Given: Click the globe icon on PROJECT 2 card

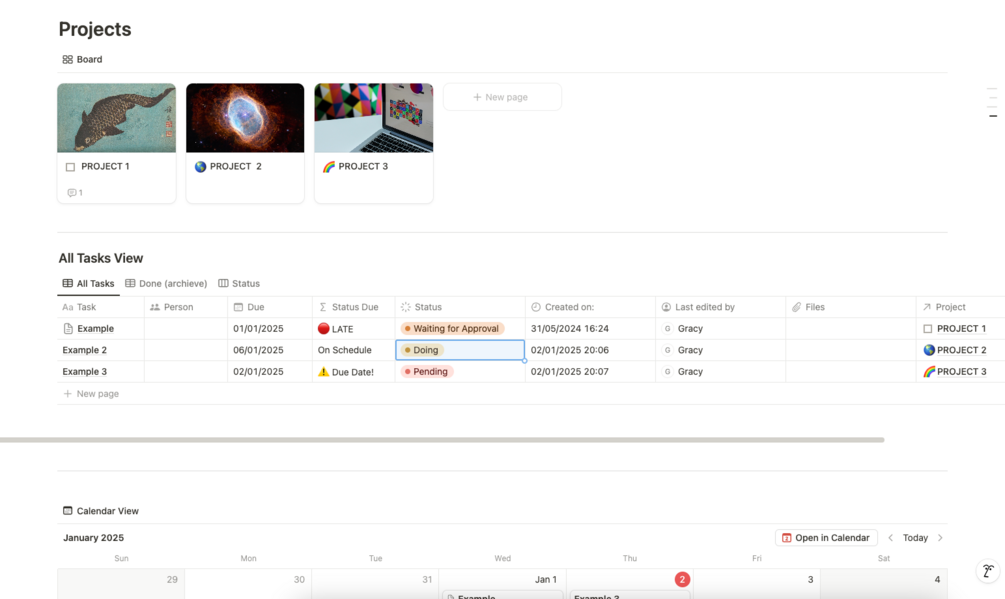Looking at the screenshot, I should coord(201,167).
